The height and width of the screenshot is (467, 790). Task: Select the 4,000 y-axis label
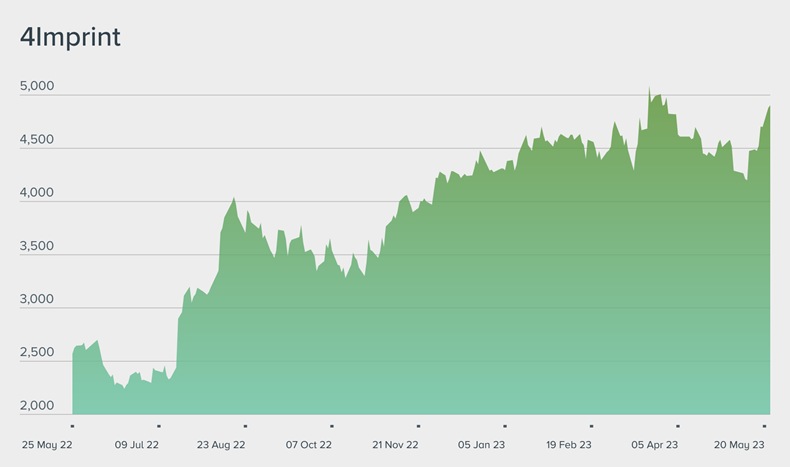pyautogui.click(x=37, y=193)
